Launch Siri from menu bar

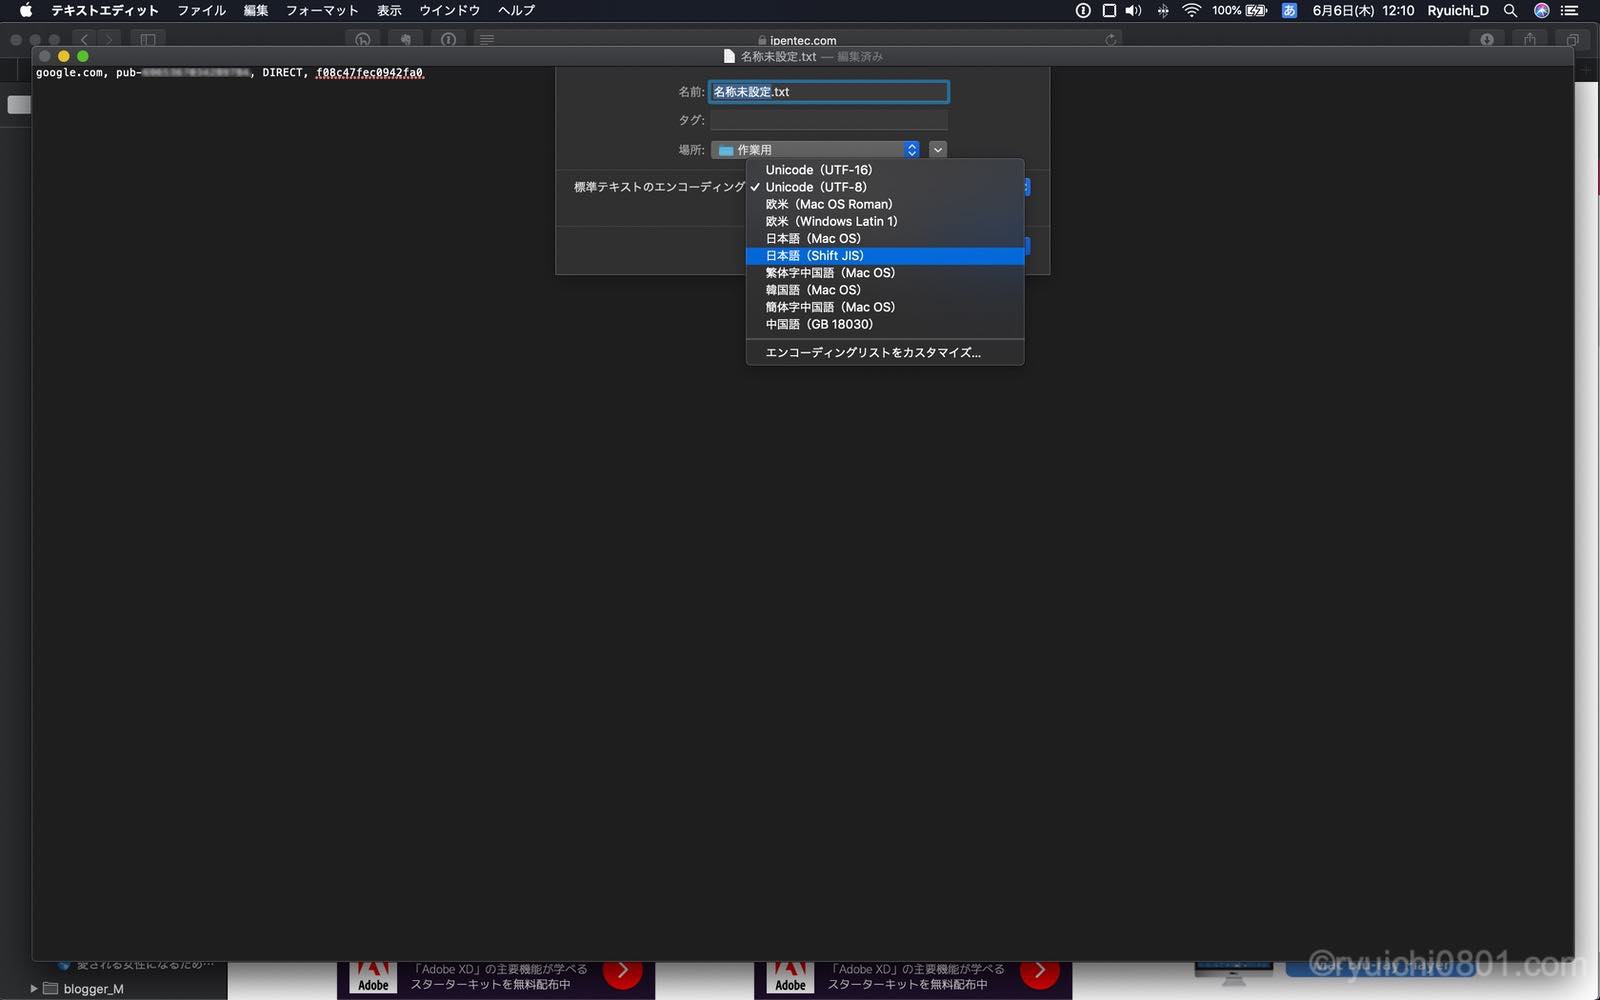click(x=1541, y=11)
